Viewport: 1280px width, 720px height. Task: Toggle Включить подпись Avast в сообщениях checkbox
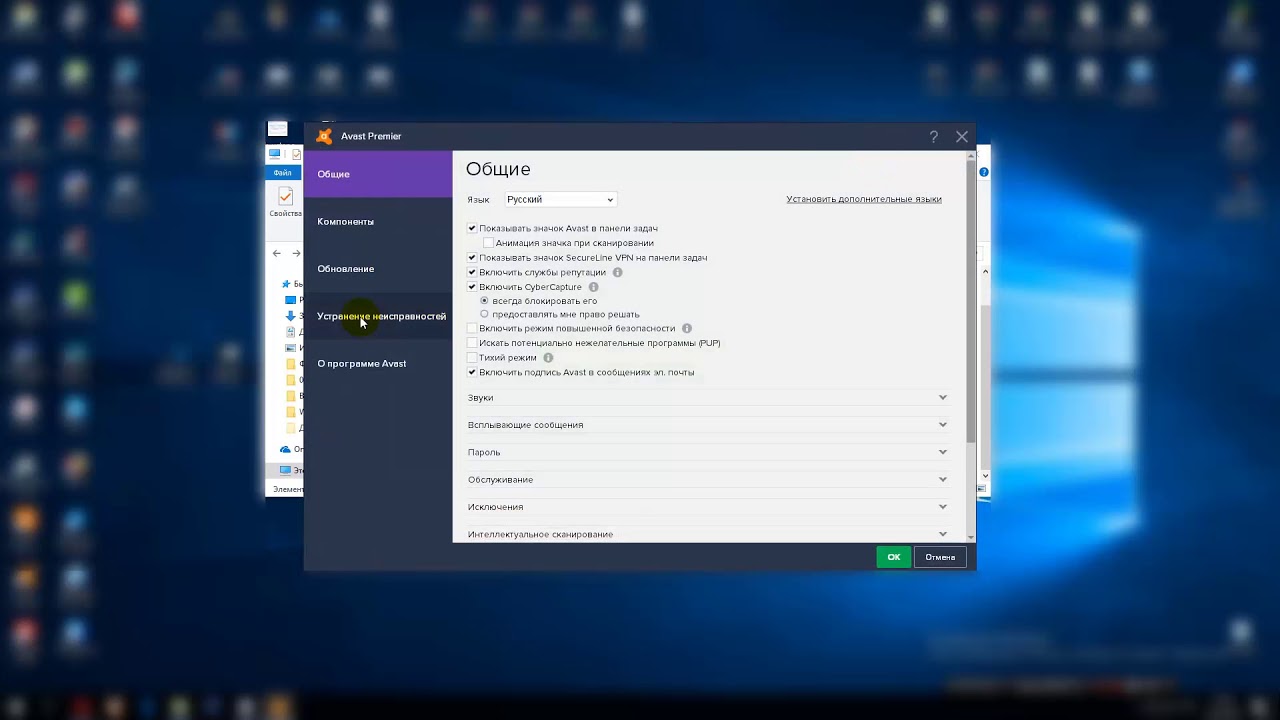pyautogui.click(x=472, y=372)
